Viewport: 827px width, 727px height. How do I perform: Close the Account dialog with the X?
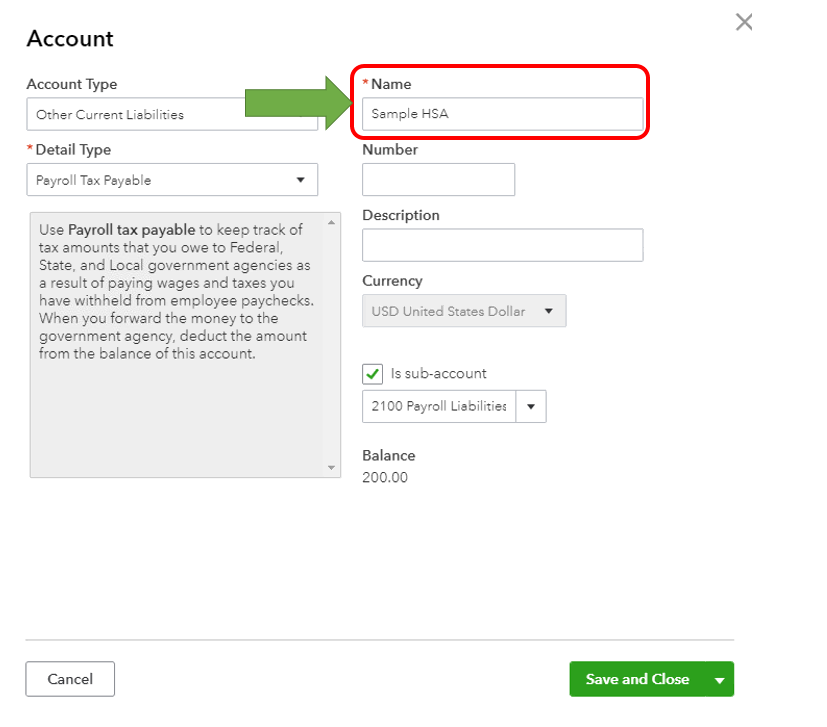[744, 22]
